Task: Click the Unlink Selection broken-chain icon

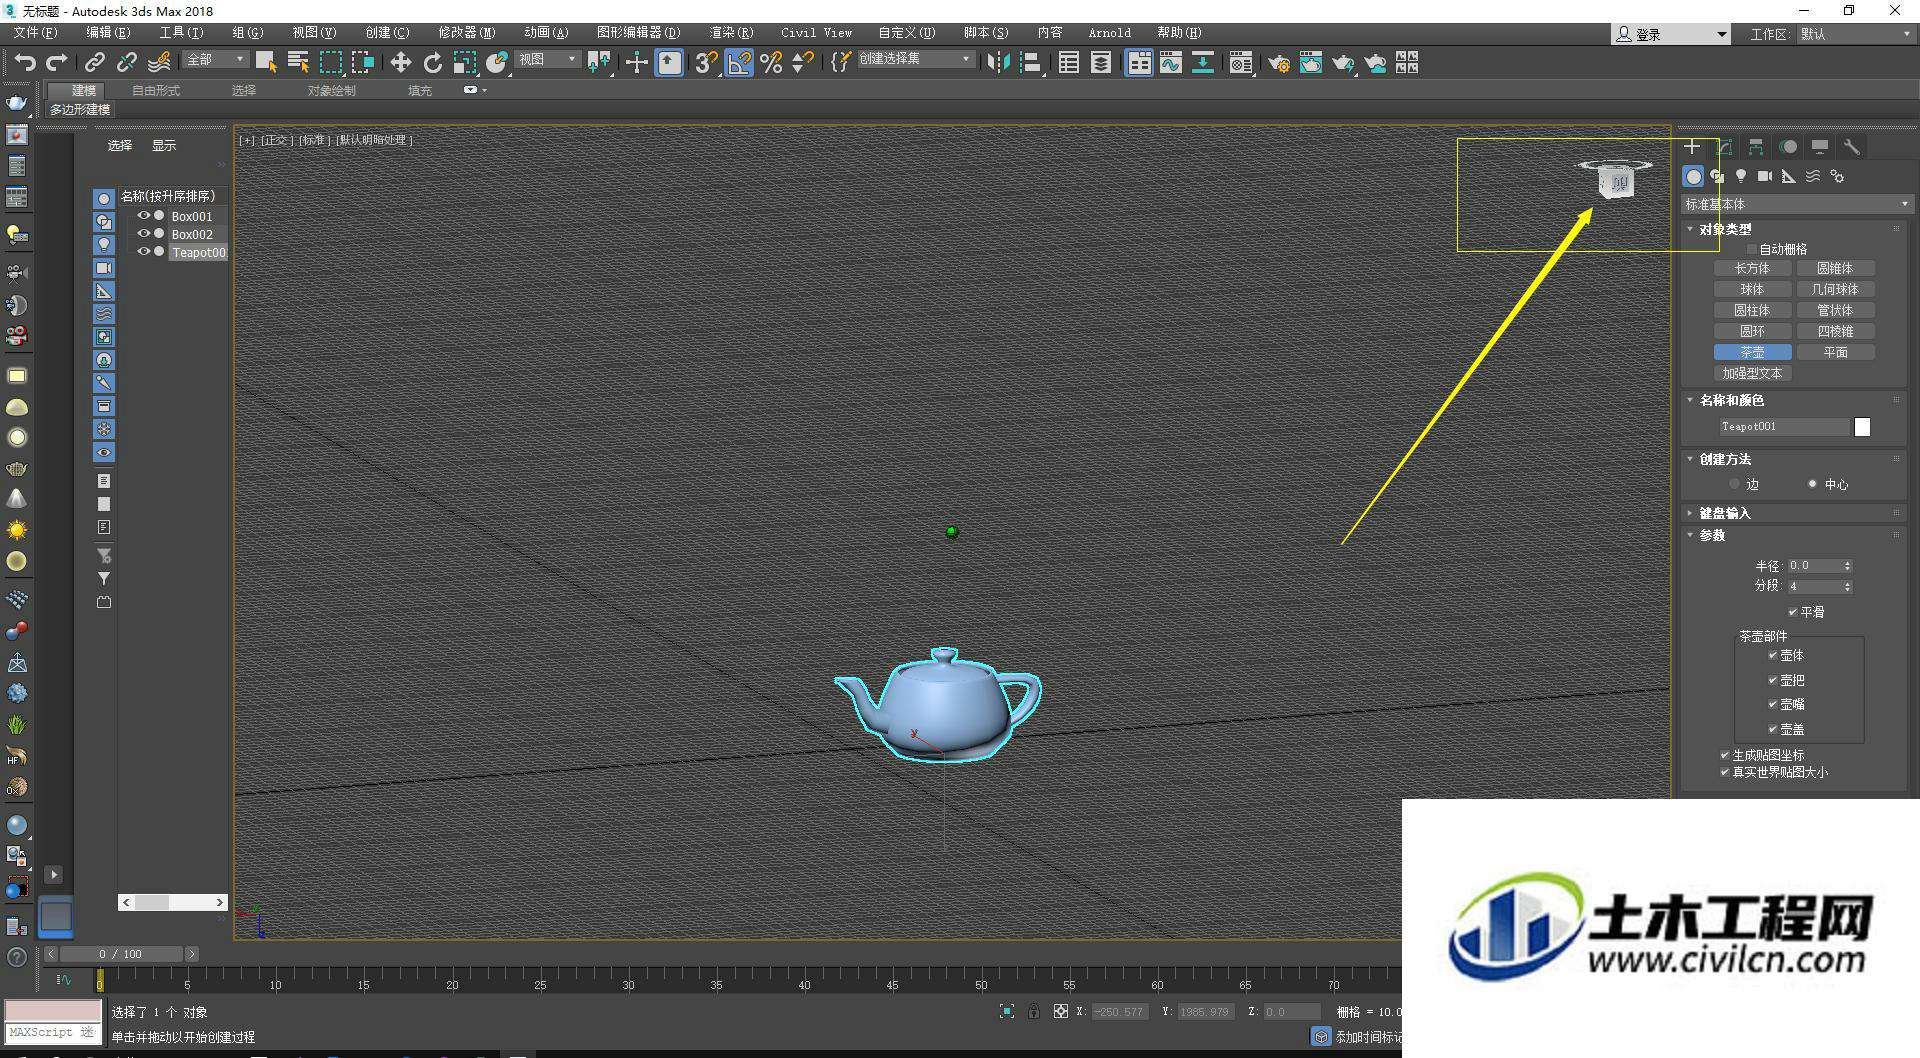Action: coord(126,63)
